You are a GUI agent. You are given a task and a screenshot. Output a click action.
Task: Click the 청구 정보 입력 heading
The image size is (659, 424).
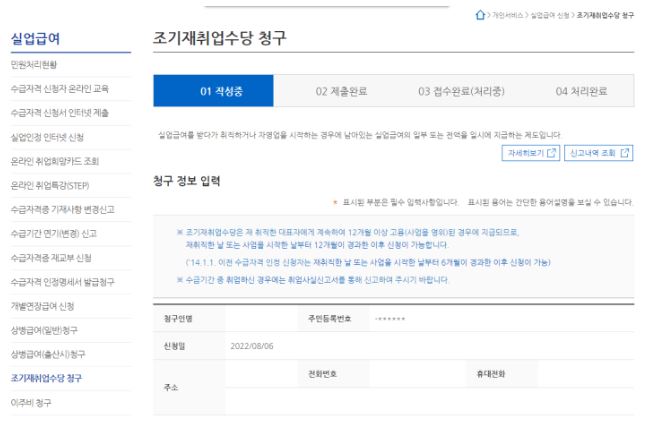(x=187, y=181)
